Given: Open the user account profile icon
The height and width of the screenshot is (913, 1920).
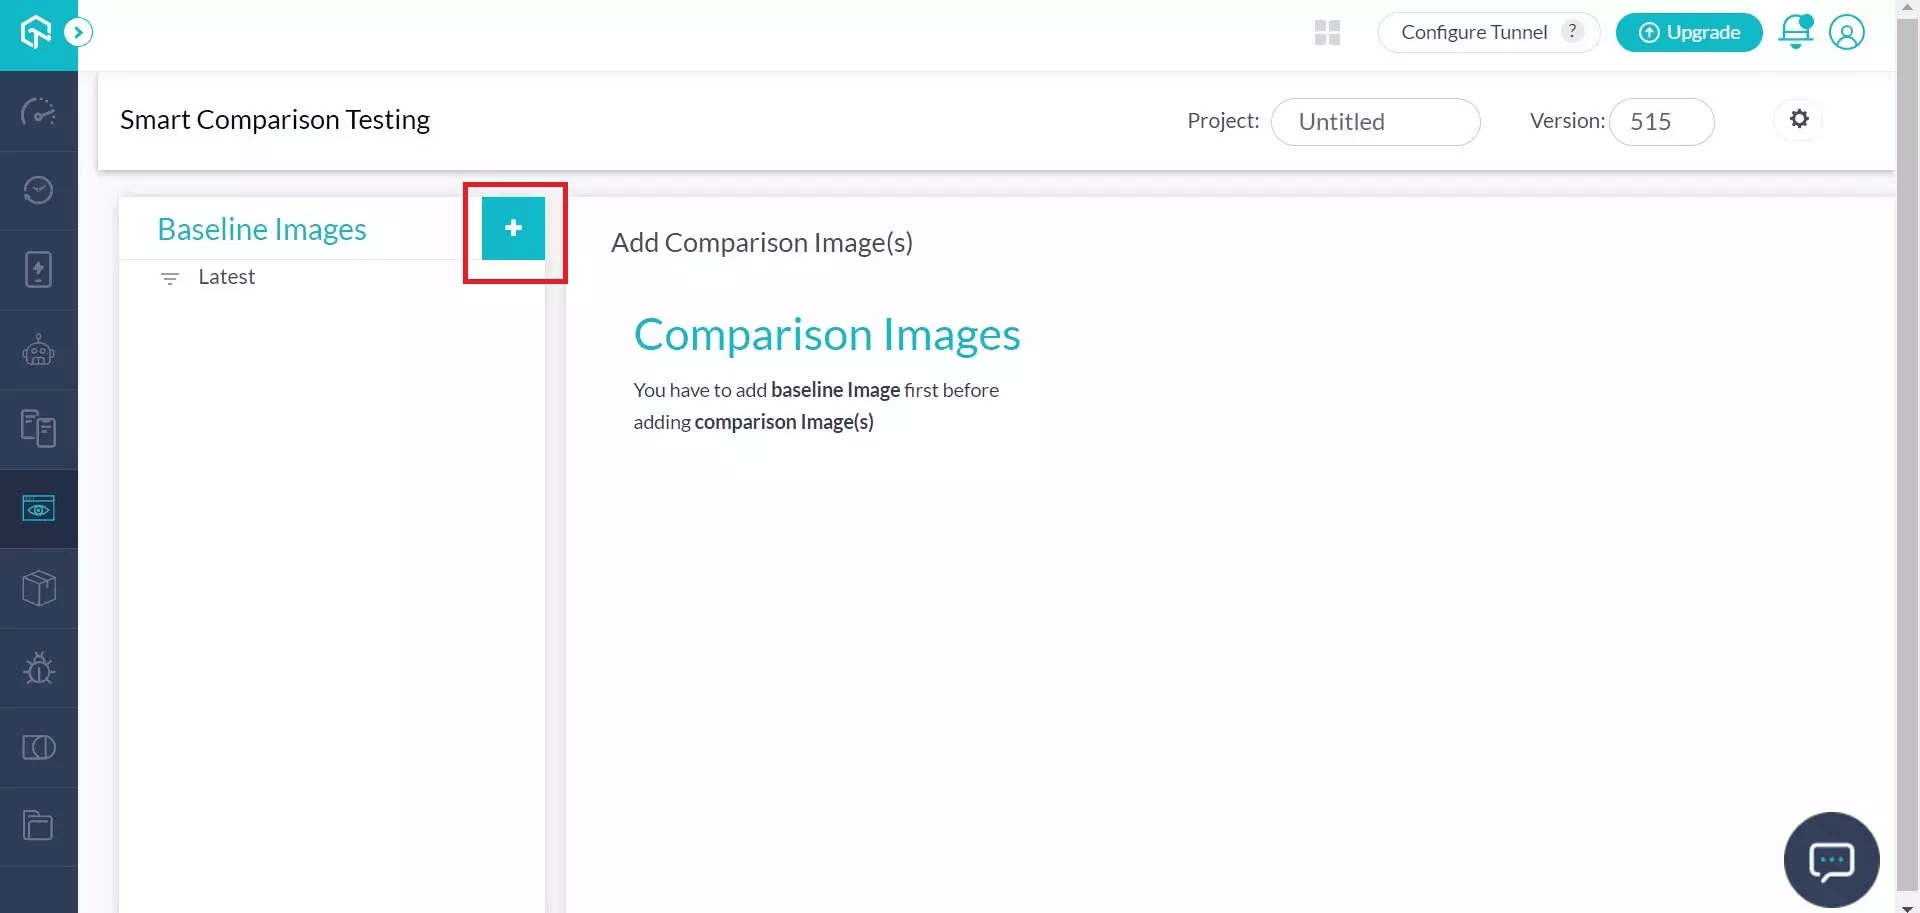Looking at the screenshot, I should pyautogui.click(x=1847, y=32).
